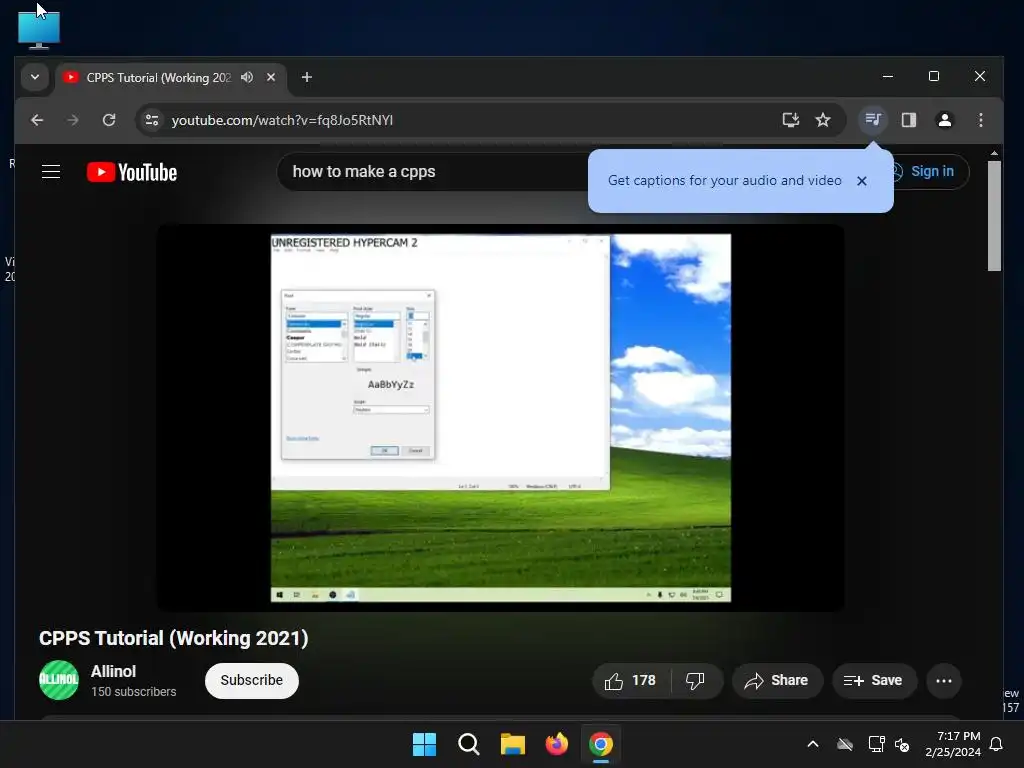
Task: Bookmark this page with the star icon
Action: pyautogui.click(x=823, y=120)
